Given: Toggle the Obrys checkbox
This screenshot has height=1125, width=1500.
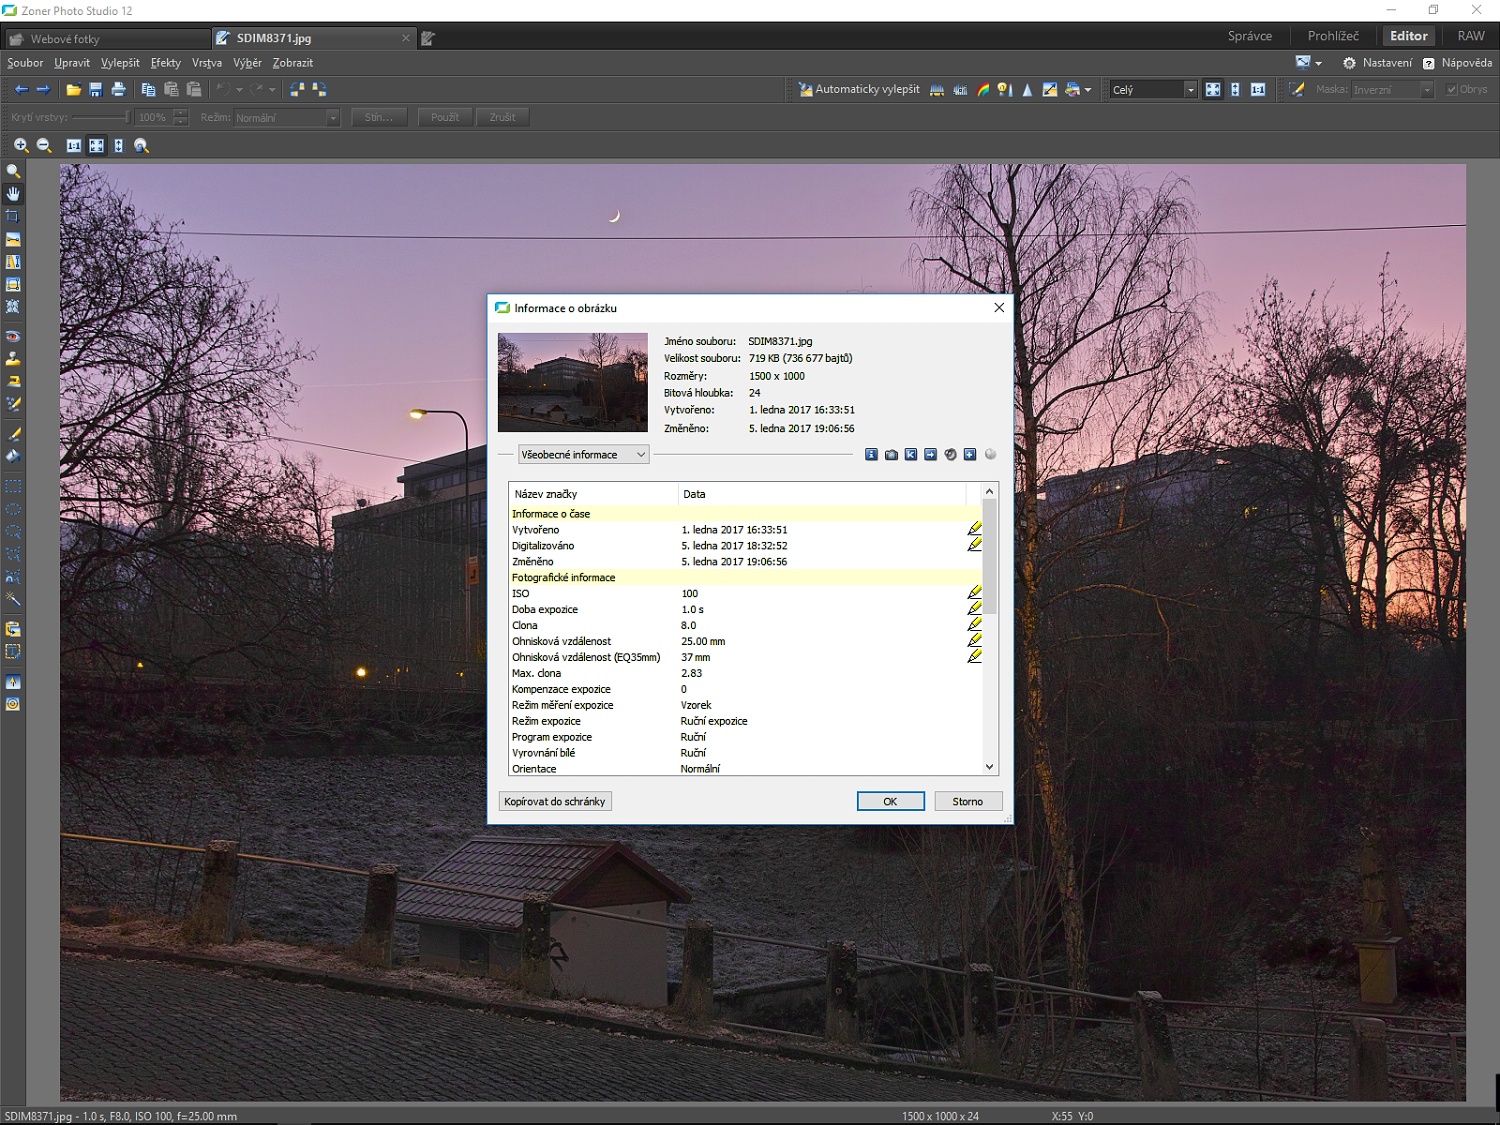Looking at the screenshot, I should point(1452,90).
